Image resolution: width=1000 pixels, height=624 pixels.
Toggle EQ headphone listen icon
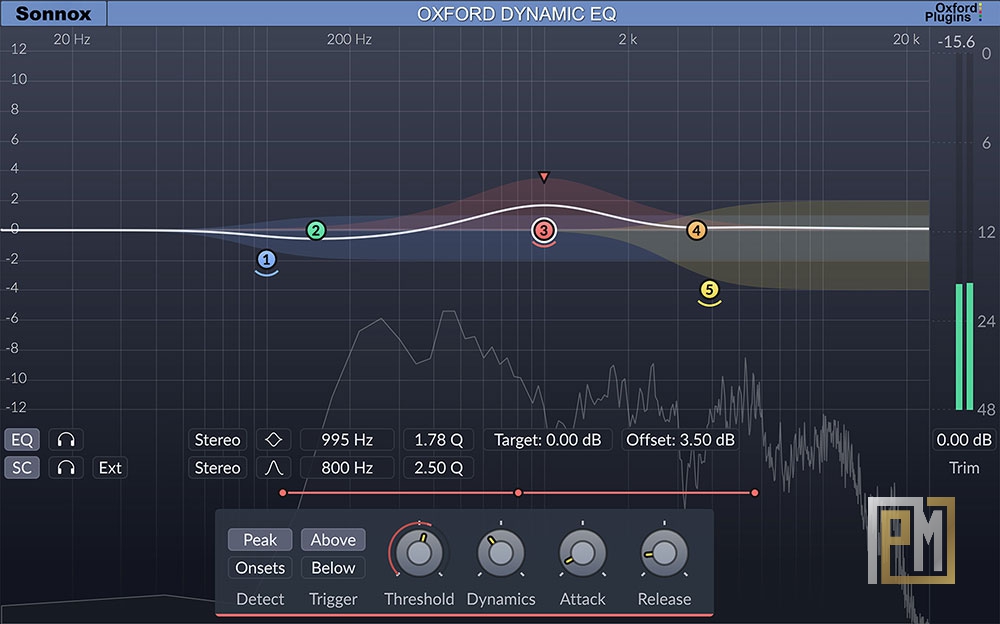click(66, 440)
